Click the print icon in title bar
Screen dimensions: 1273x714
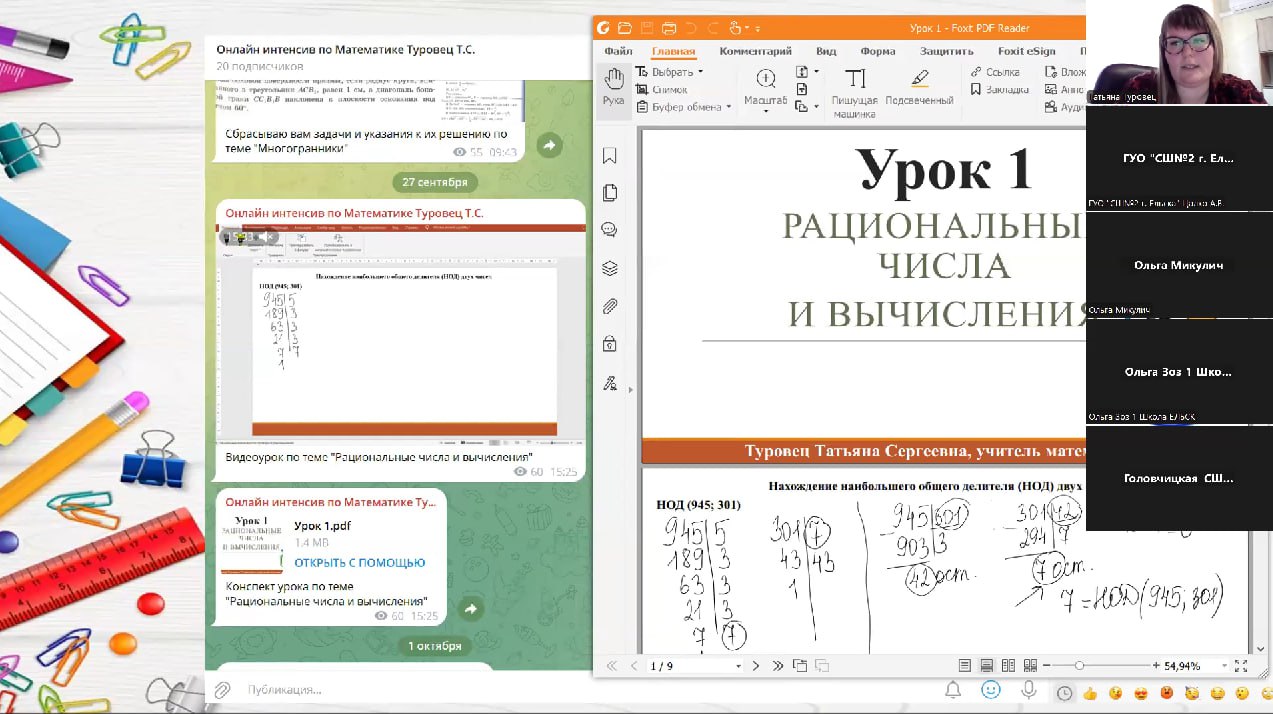pyautogui.click(x=669, y=28)
